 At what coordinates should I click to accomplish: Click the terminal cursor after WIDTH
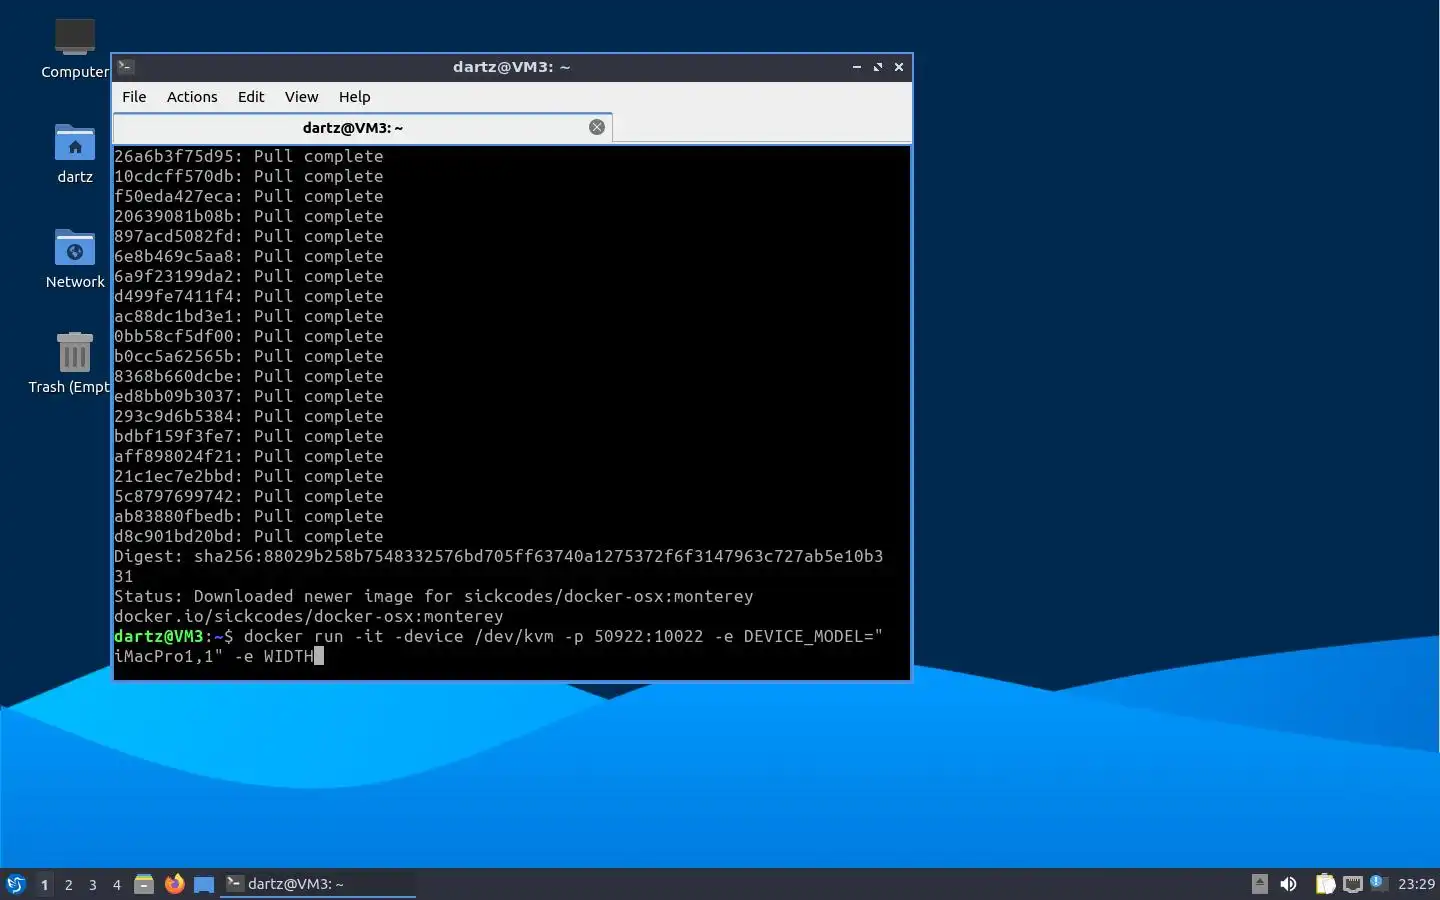pyautogui.click(x=319, y=656)
